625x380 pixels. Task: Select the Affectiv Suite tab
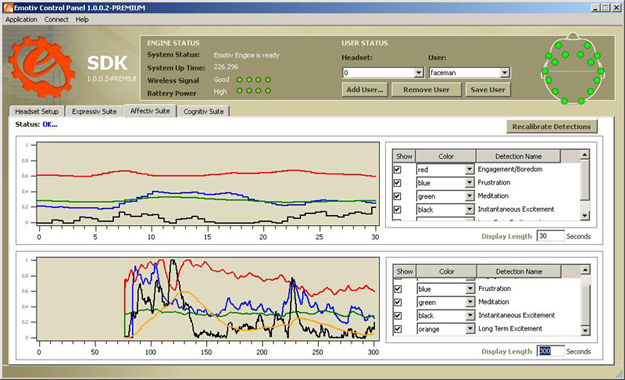(x=150, y=111)
